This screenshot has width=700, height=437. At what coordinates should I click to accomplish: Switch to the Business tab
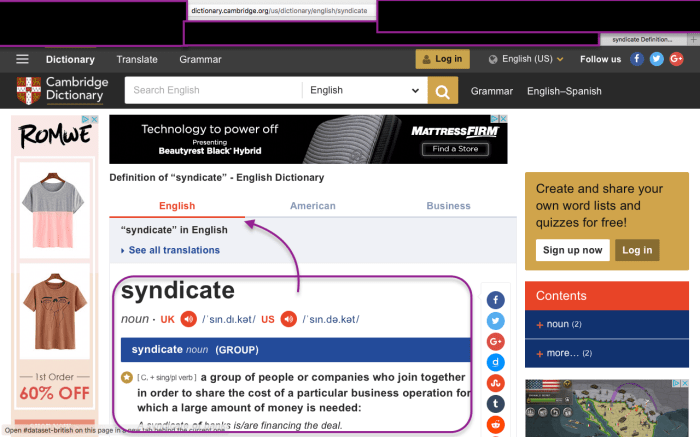(448, 206)
